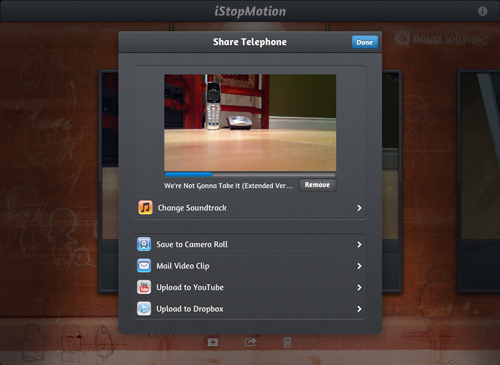This screenshot has width=500, height=365.
Task: Choose Upload to Dropbox
Action: click(250, 309)
